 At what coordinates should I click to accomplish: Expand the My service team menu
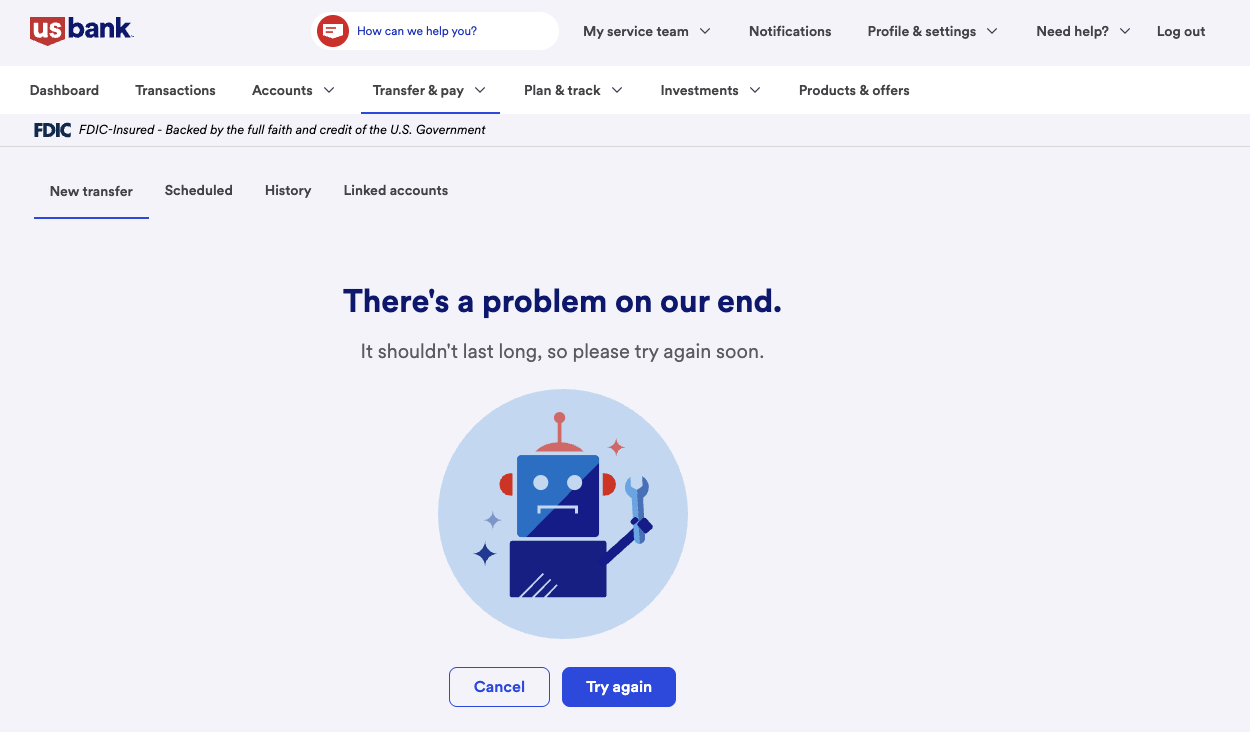pyautogui.click(x=647, y=31)
